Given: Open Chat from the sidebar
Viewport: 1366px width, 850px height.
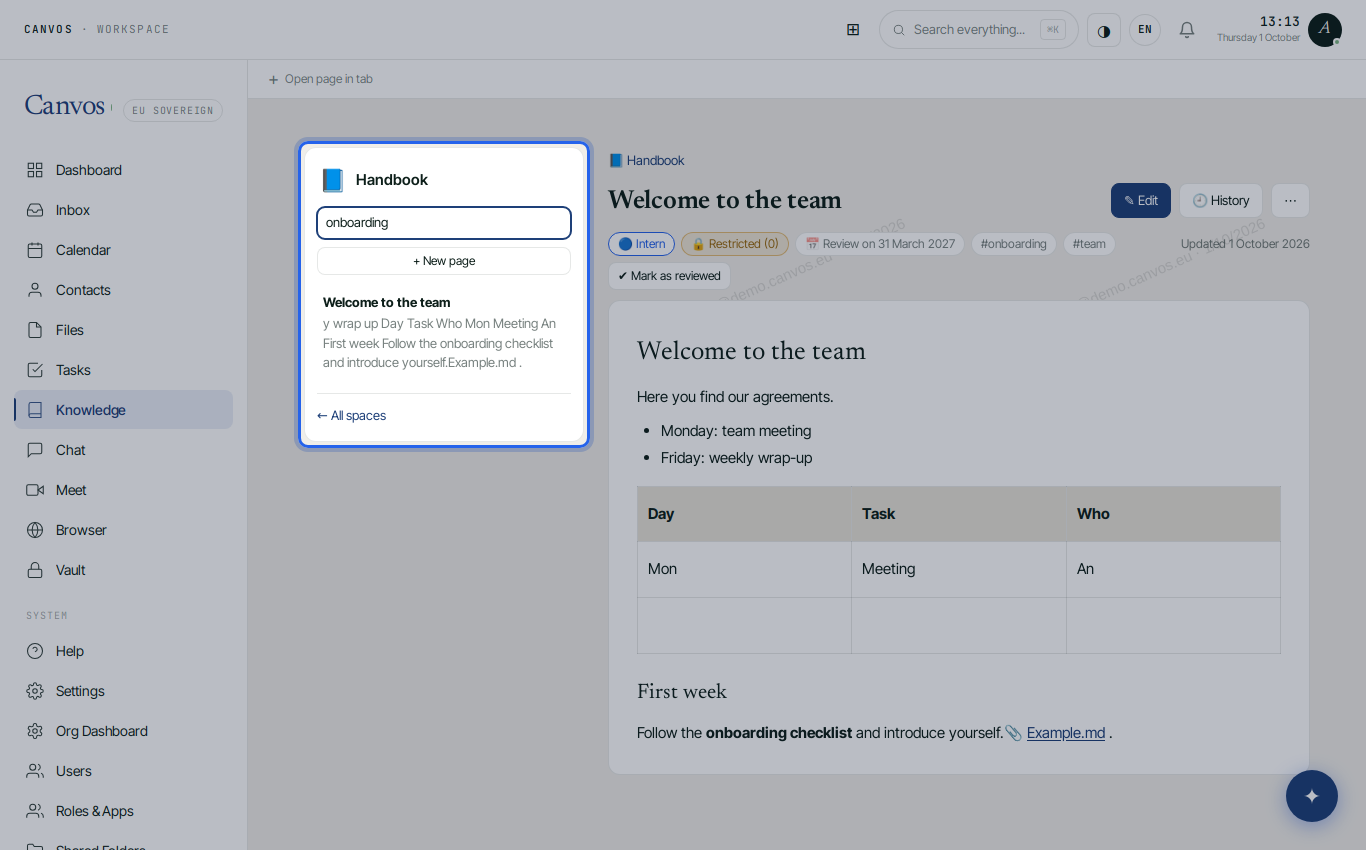Looking at the screenshot, I should pyautogui.click(x=123, y=450).
